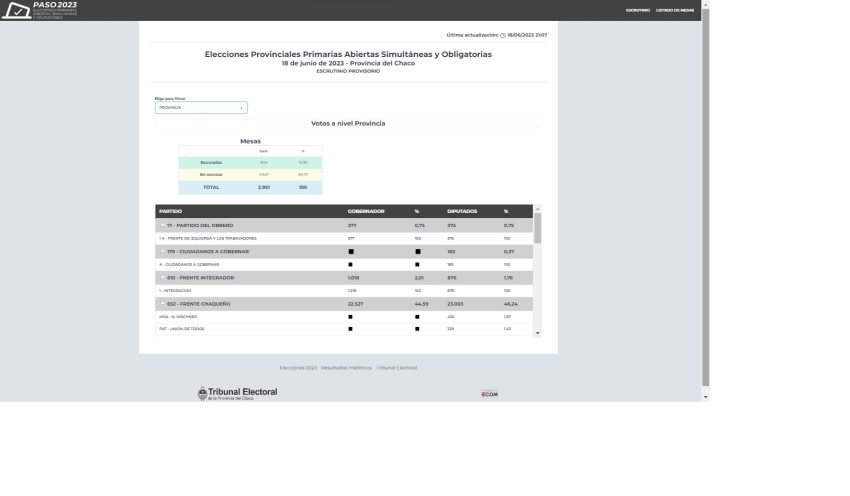850x496 pixels.
Task: Click the results table vertical scrollbar thumb
Action: [538, 228]
